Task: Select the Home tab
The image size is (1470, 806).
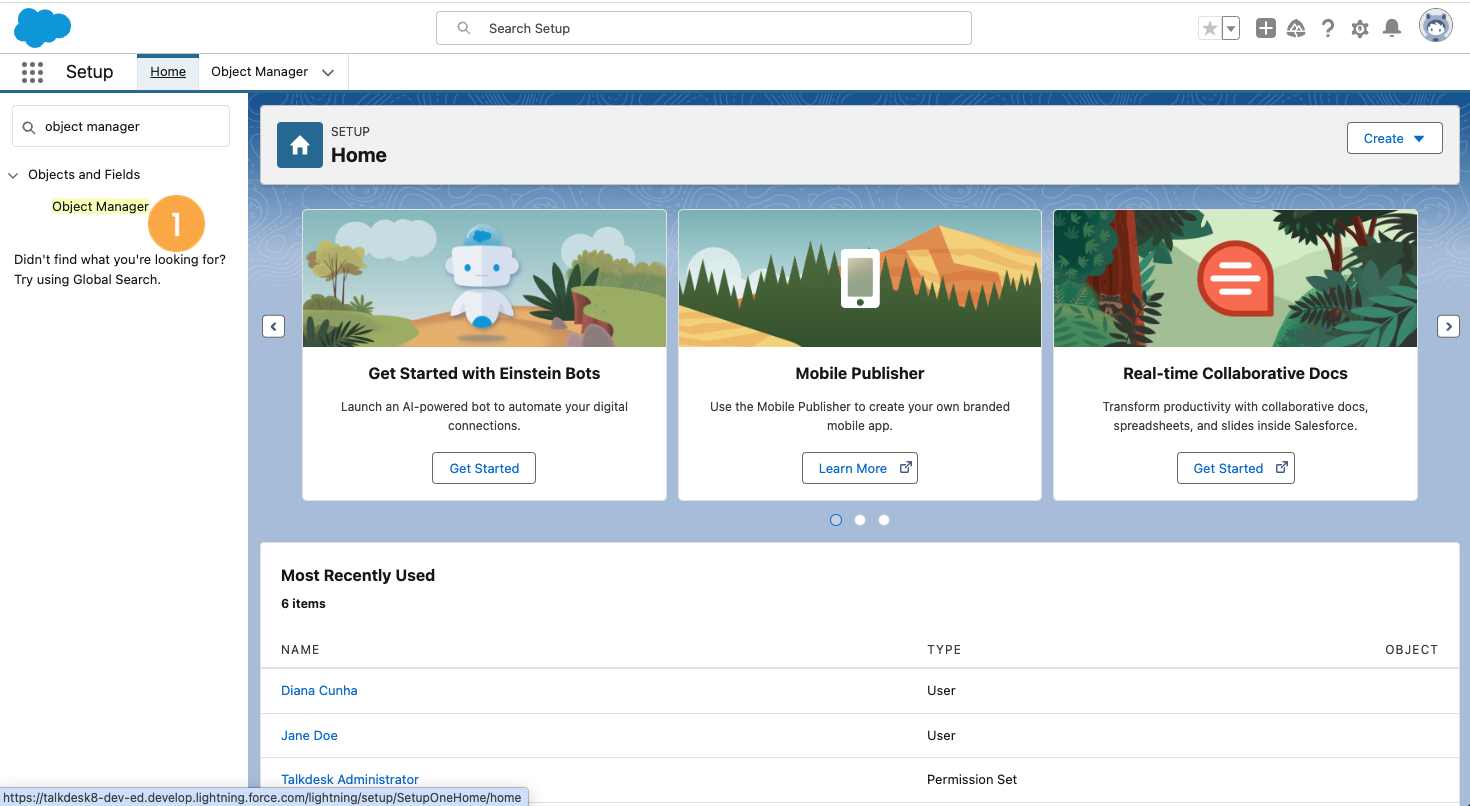Action: pyautogui.click(x=167, y=71)
